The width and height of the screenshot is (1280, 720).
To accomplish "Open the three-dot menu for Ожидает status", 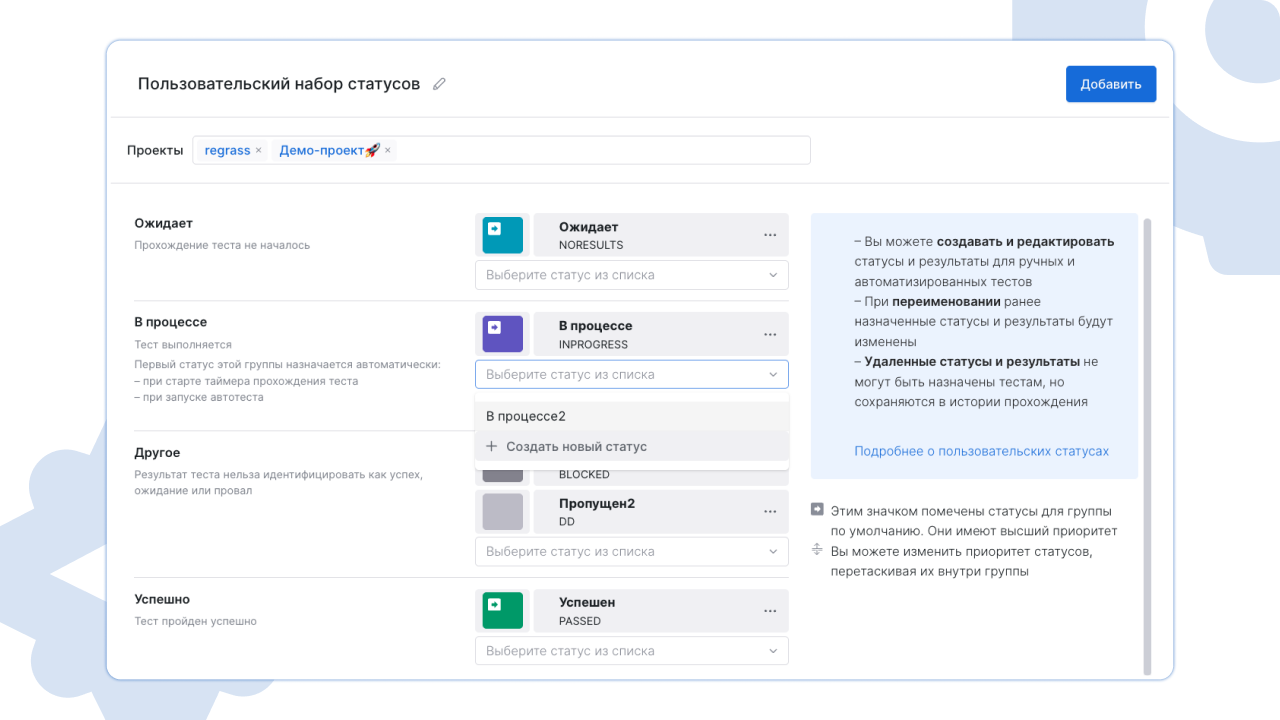I will pos(770,235).
